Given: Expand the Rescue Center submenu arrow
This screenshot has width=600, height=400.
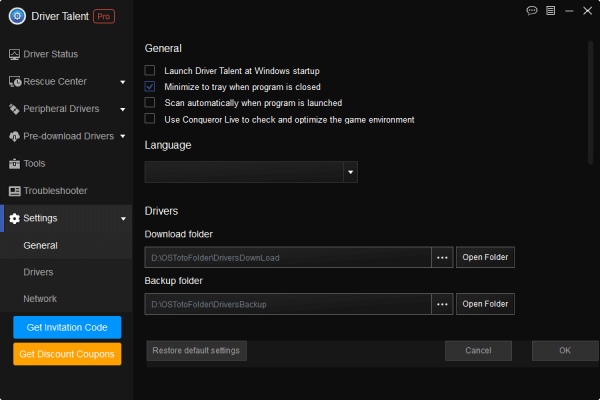Looking at the screenshot, I should click(x=122, y=82).
